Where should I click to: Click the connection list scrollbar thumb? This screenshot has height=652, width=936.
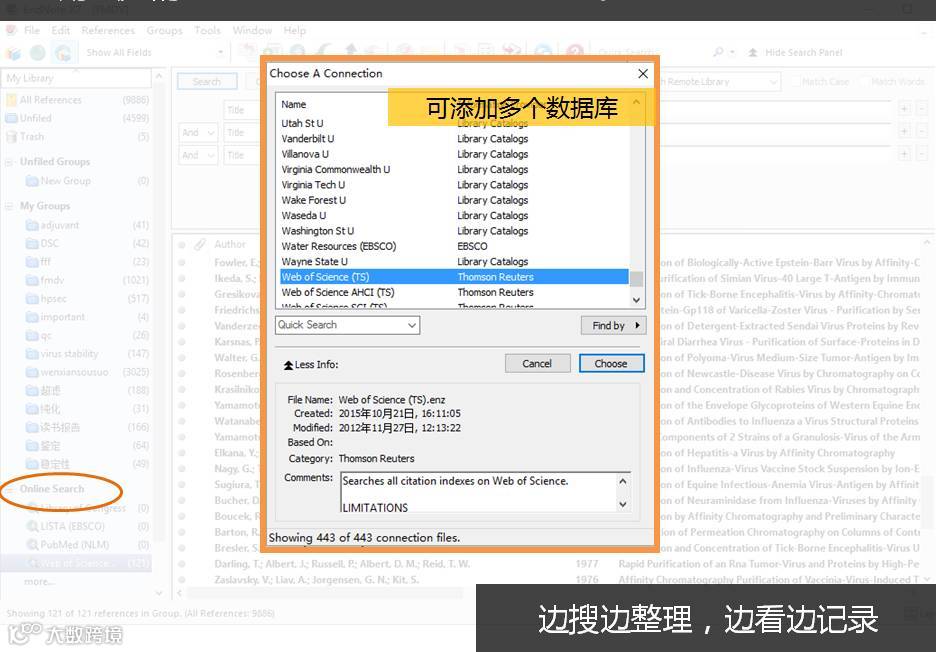pos(636,279)
